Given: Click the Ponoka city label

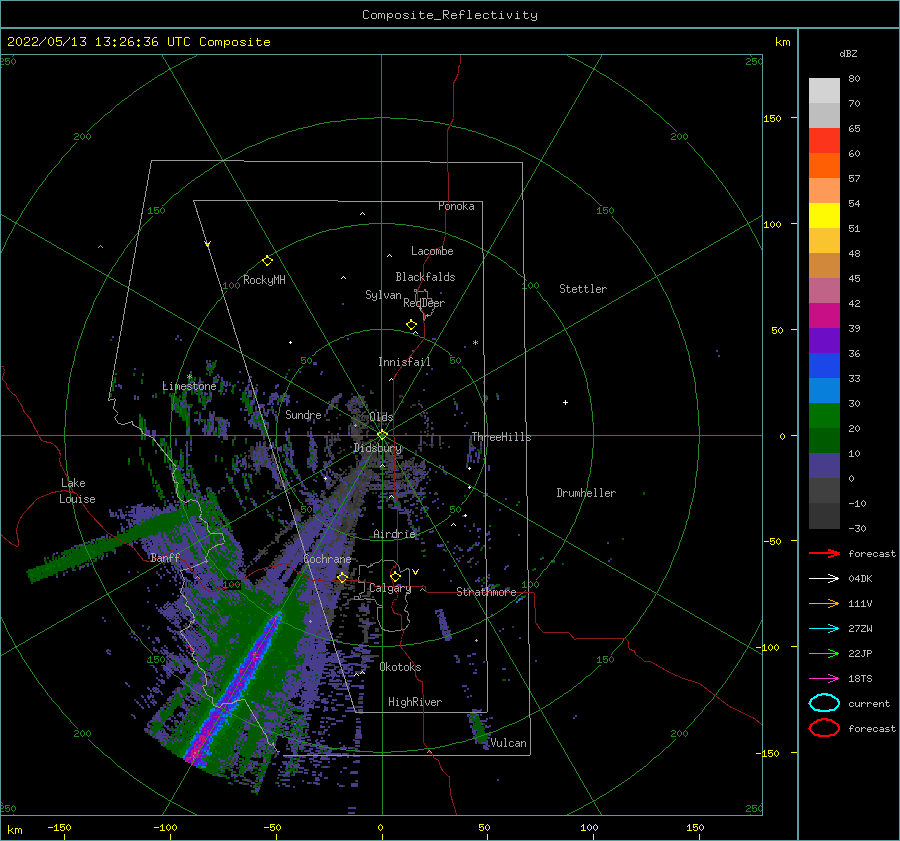Looking at the screenshot, I should pos(456,206).
